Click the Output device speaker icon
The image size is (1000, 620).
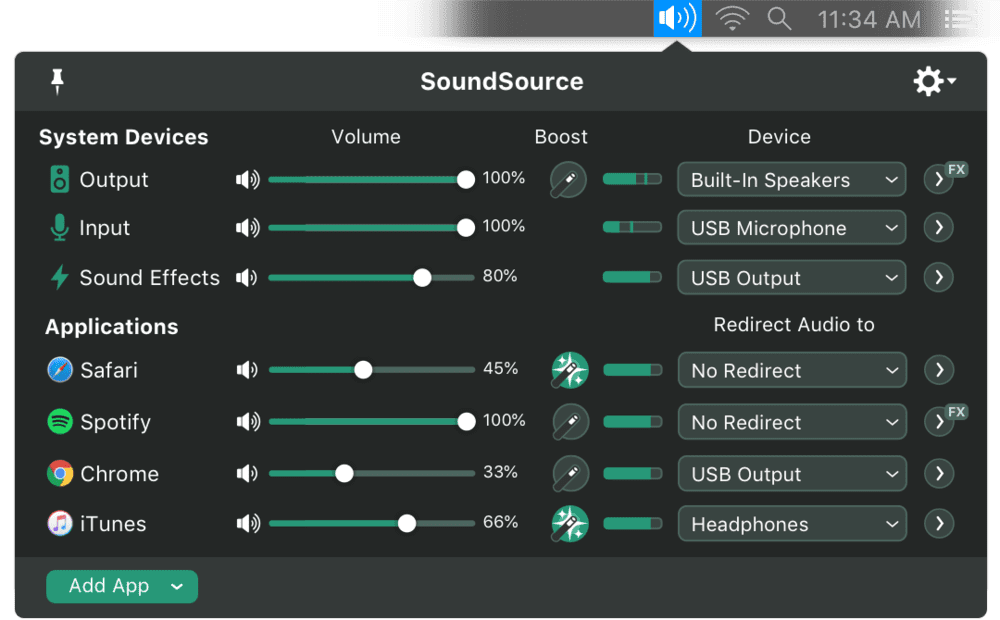point(59,179)
